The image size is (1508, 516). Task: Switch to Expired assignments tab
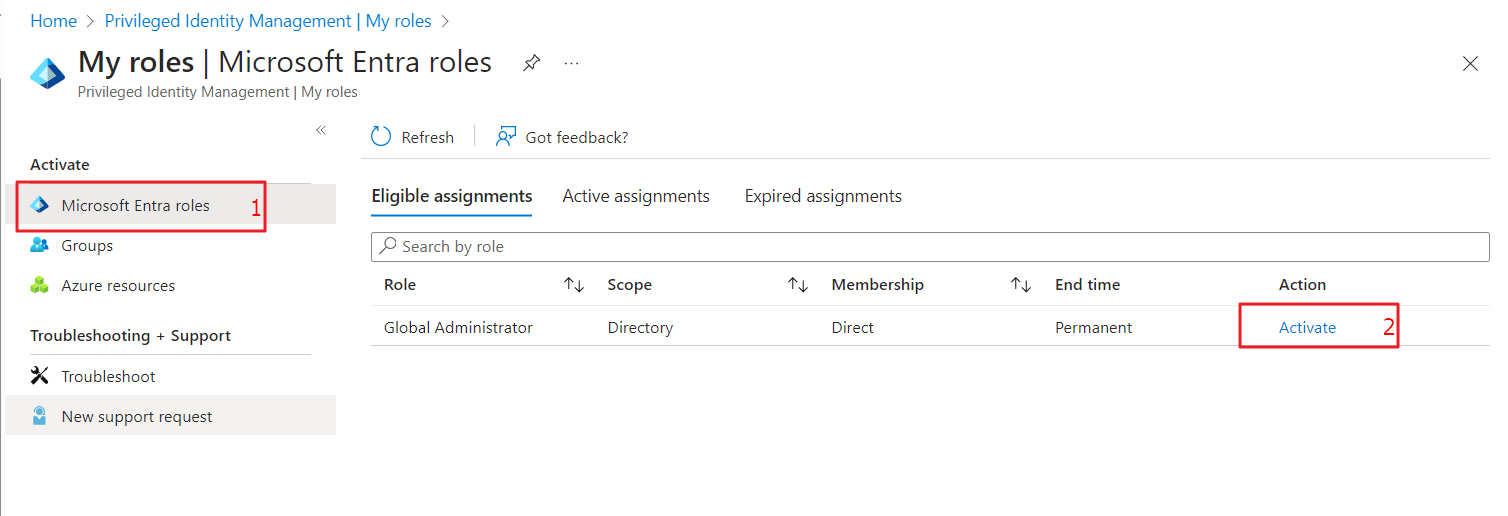pyautogui.click(x=823, y=196)
